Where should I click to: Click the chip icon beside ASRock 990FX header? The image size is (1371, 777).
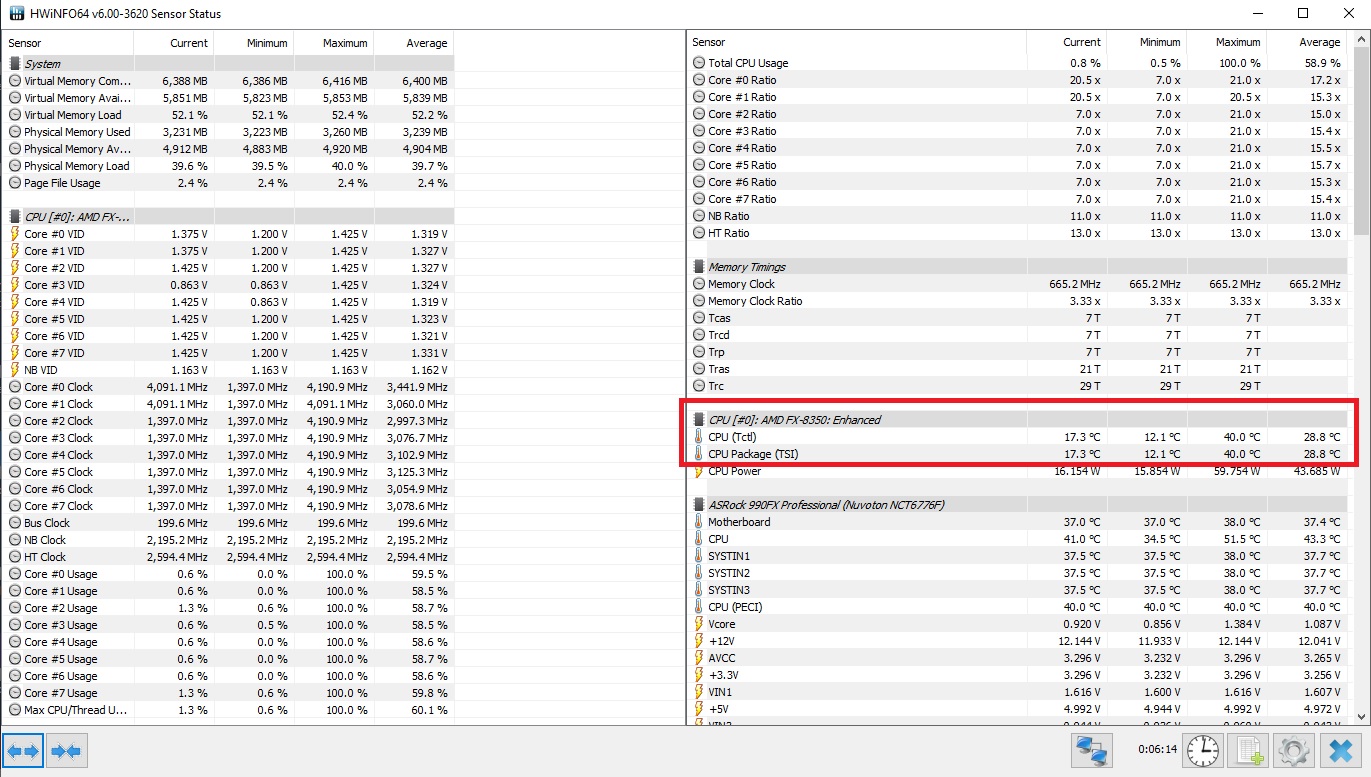click(698, 505)
